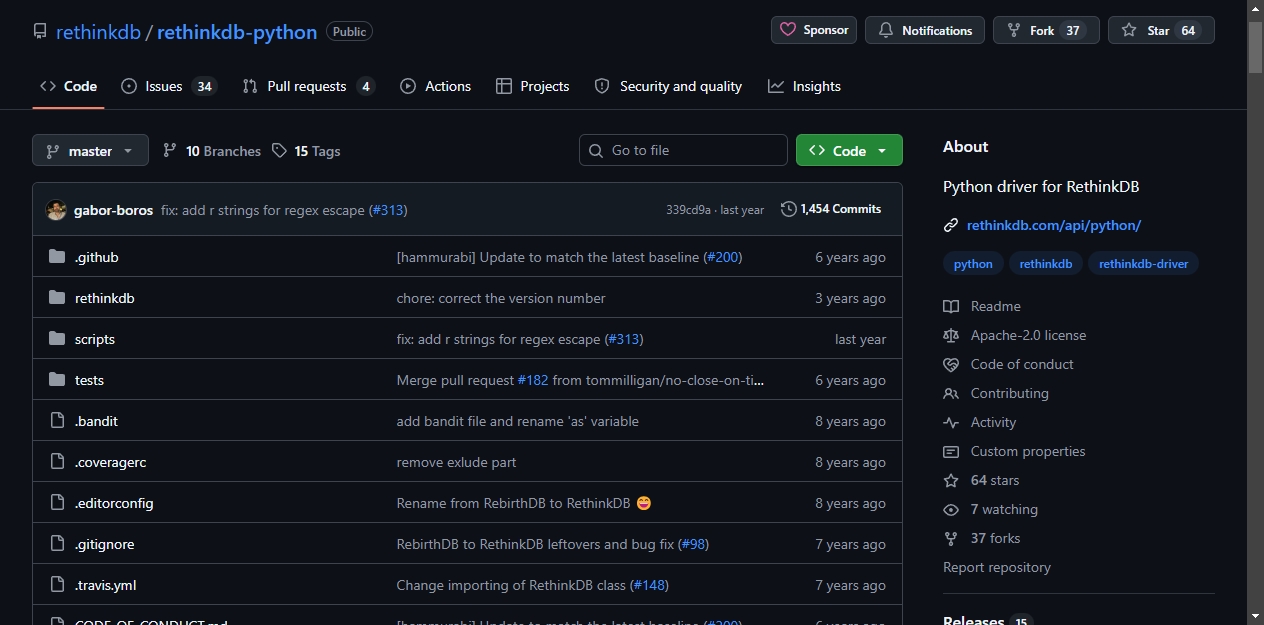Viewport: 1264px width, 625px height.
Task: Open pull request #200 link in .github row
Action: click(x=723, y=257)
